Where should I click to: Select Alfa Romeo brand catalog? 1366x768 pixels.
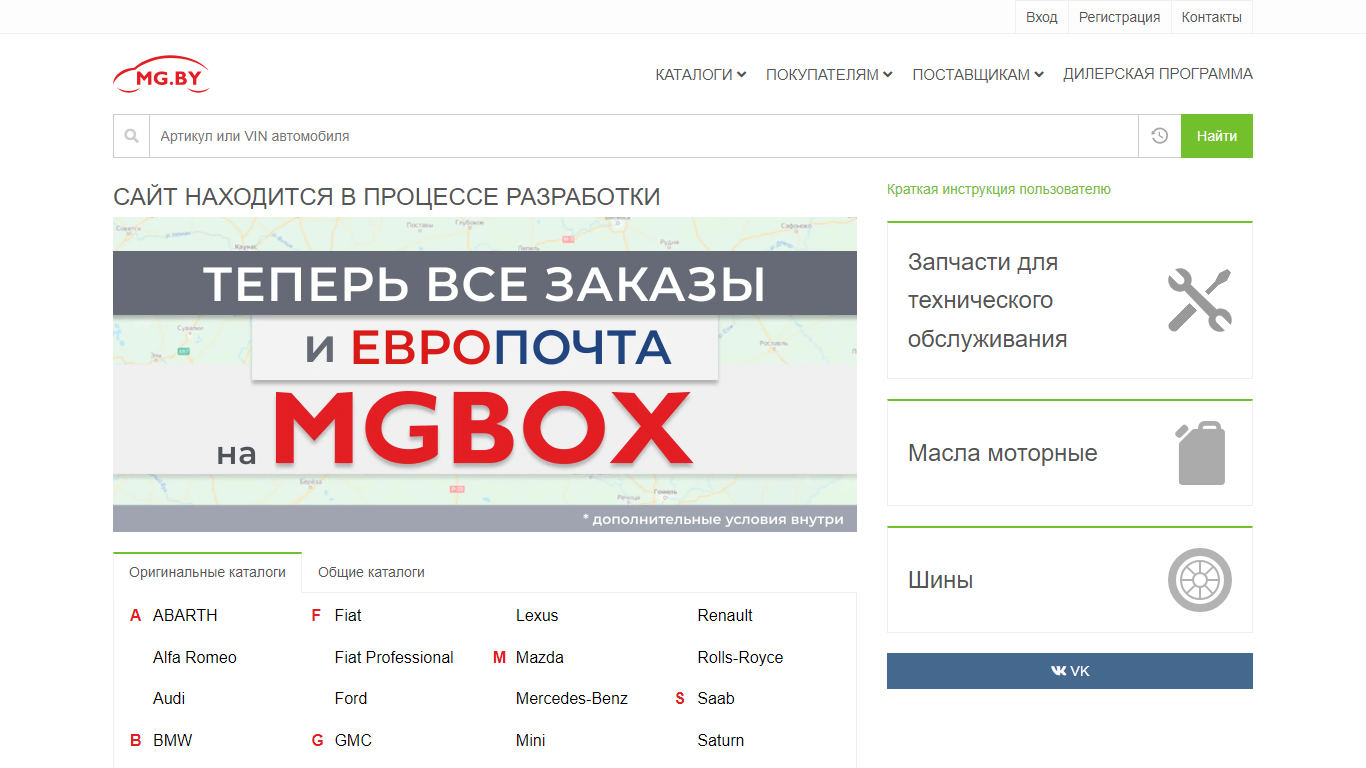tap(195, 658)
